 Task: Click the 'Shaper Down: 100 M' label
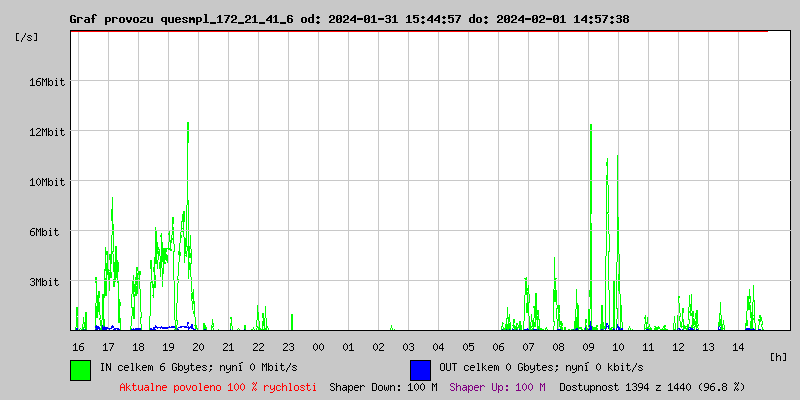point(383,387)
